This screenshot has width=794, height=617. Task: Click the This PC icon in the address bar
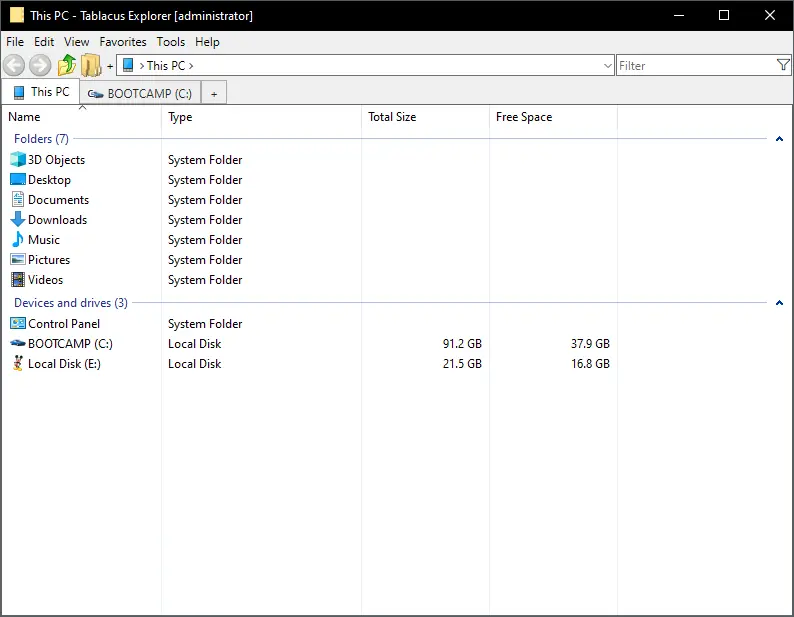128,65
